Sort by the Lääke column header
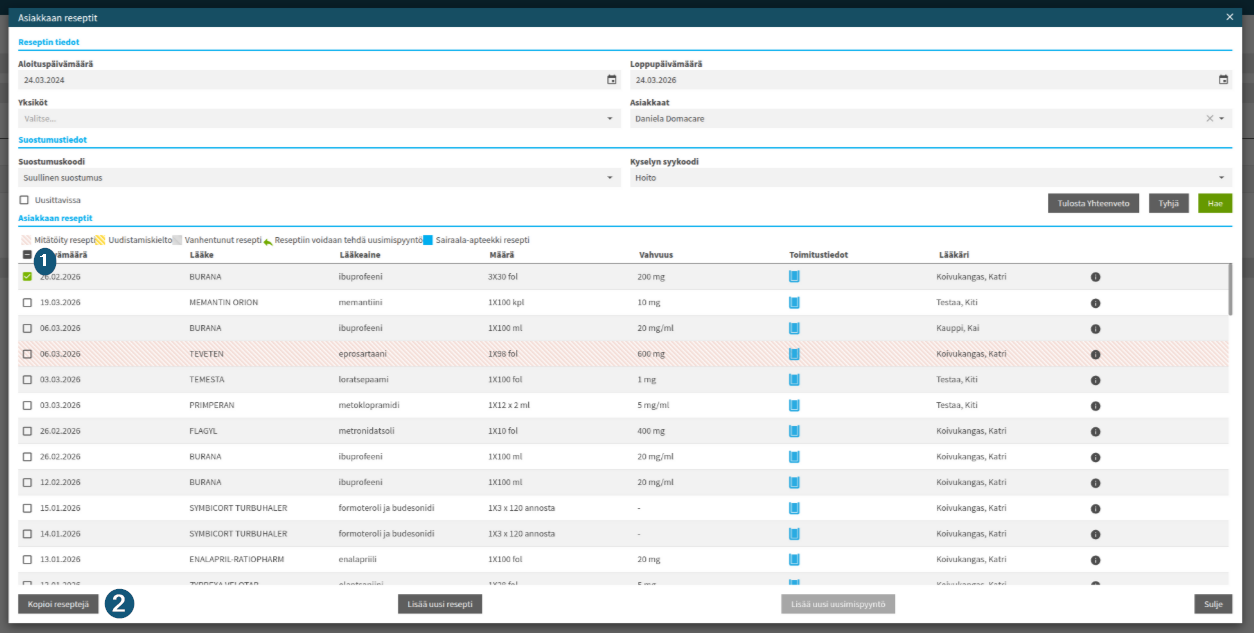 tap(200, 255)
